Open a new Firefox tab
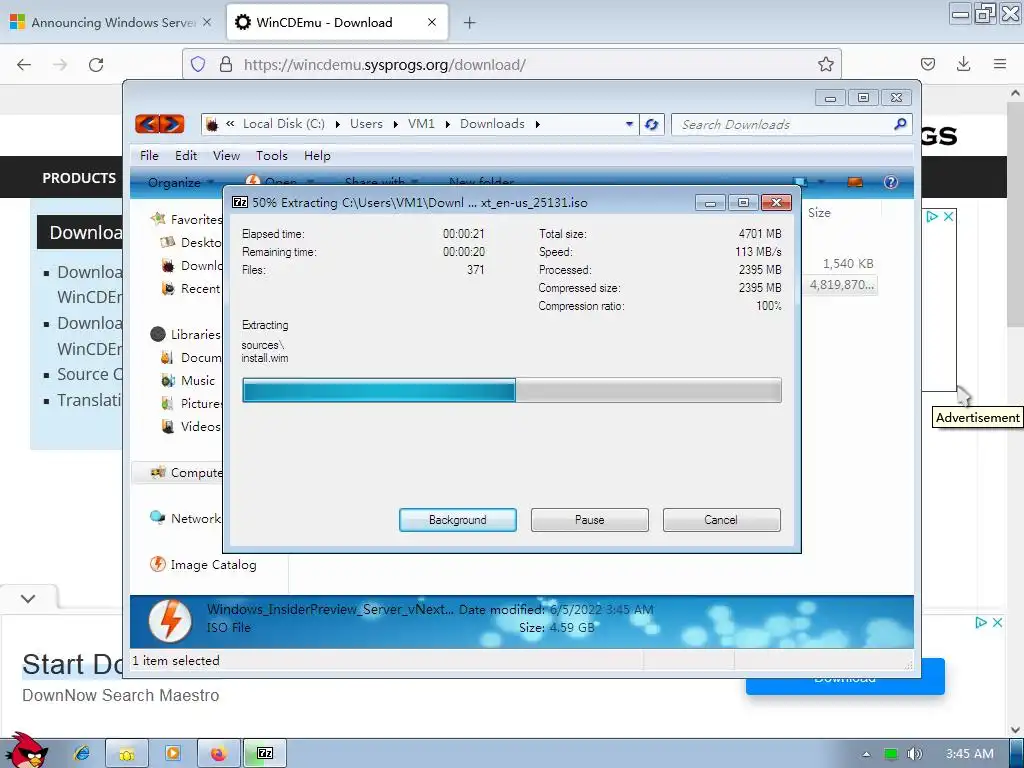The image size is (1024, 768). [470, 23]
